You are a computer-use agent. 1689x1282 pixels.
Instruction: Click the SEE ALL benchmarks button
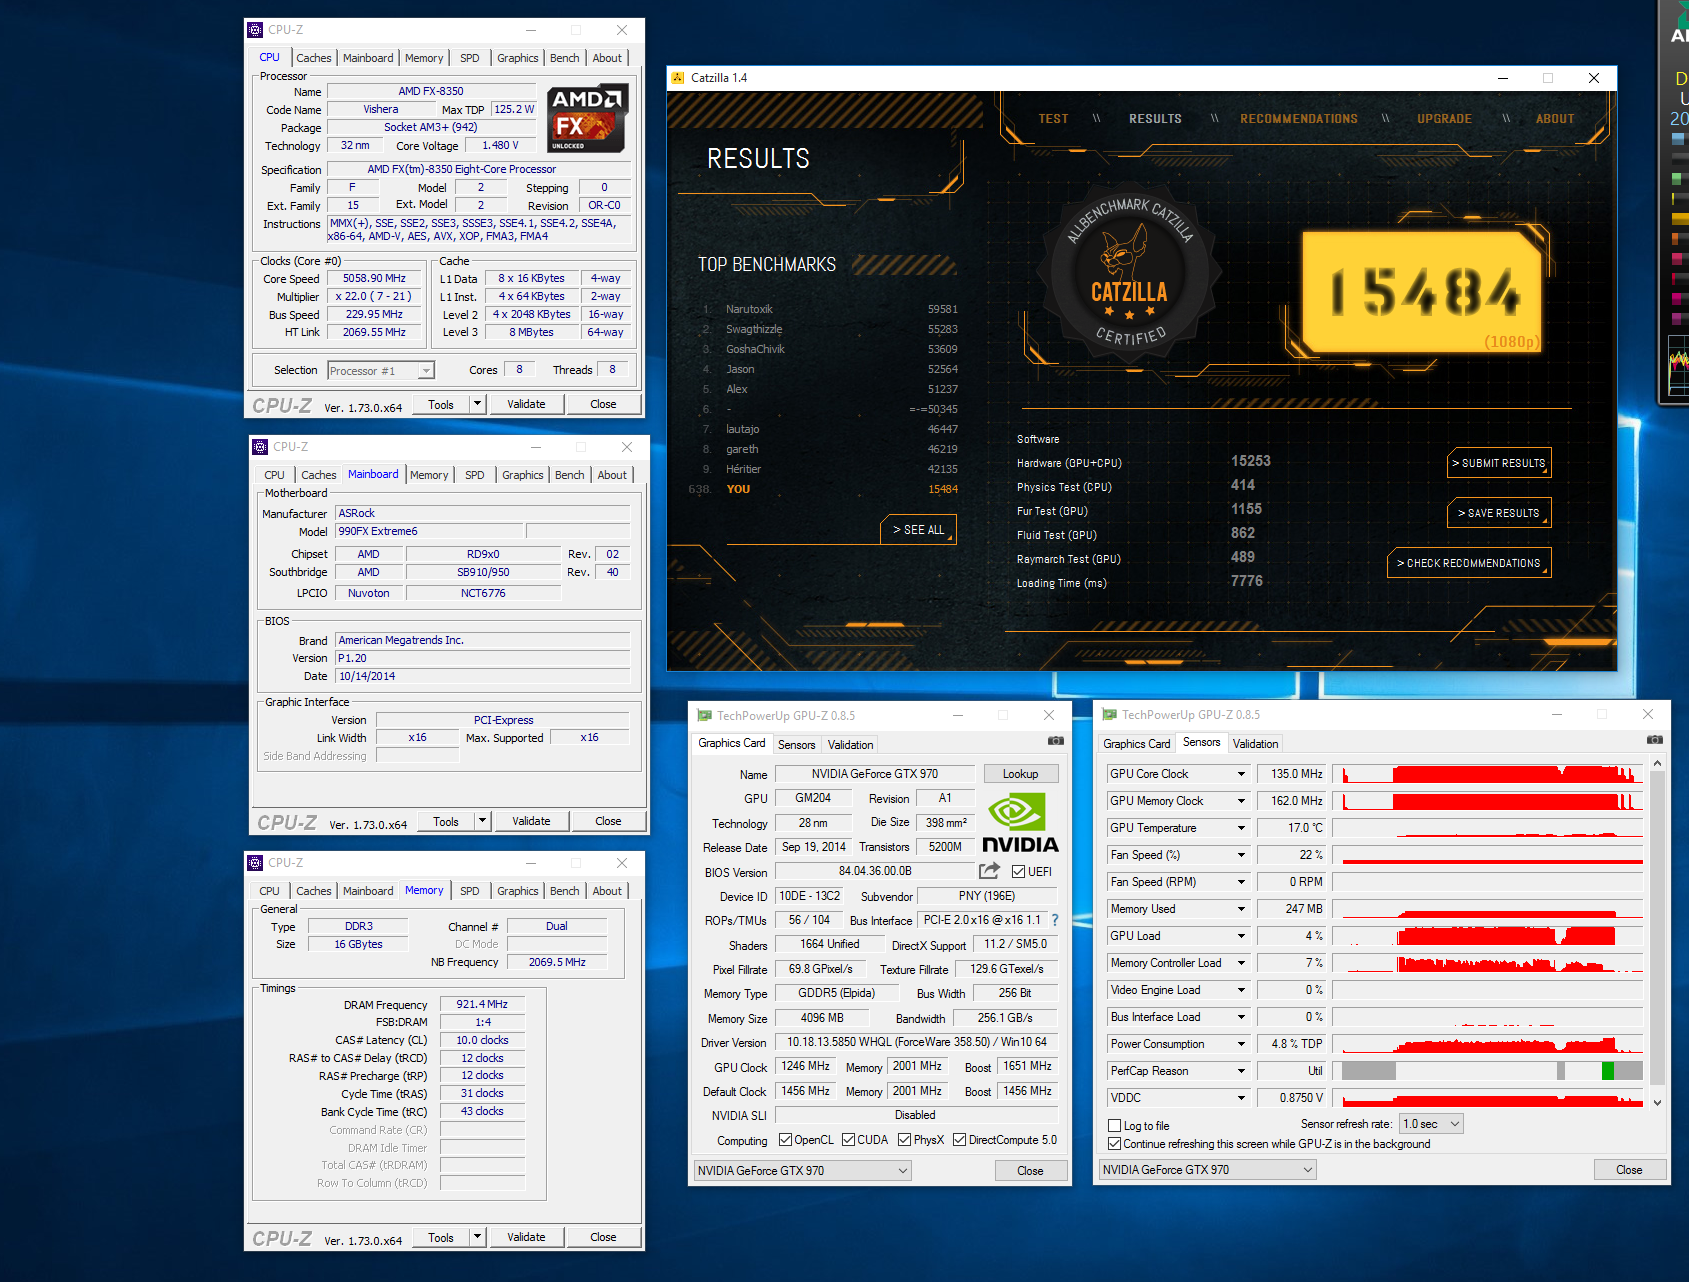click(918, 530)
